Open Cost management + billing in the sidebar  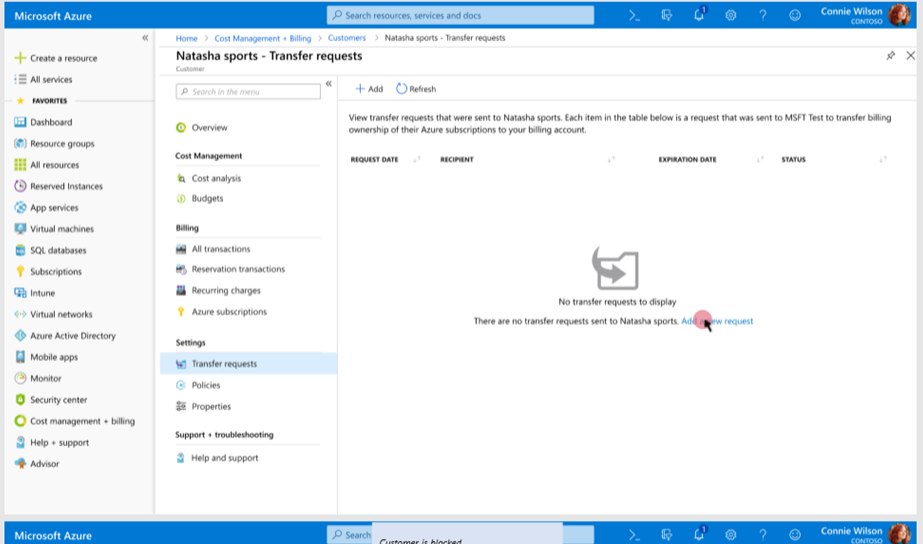click(x=75, y=421)
